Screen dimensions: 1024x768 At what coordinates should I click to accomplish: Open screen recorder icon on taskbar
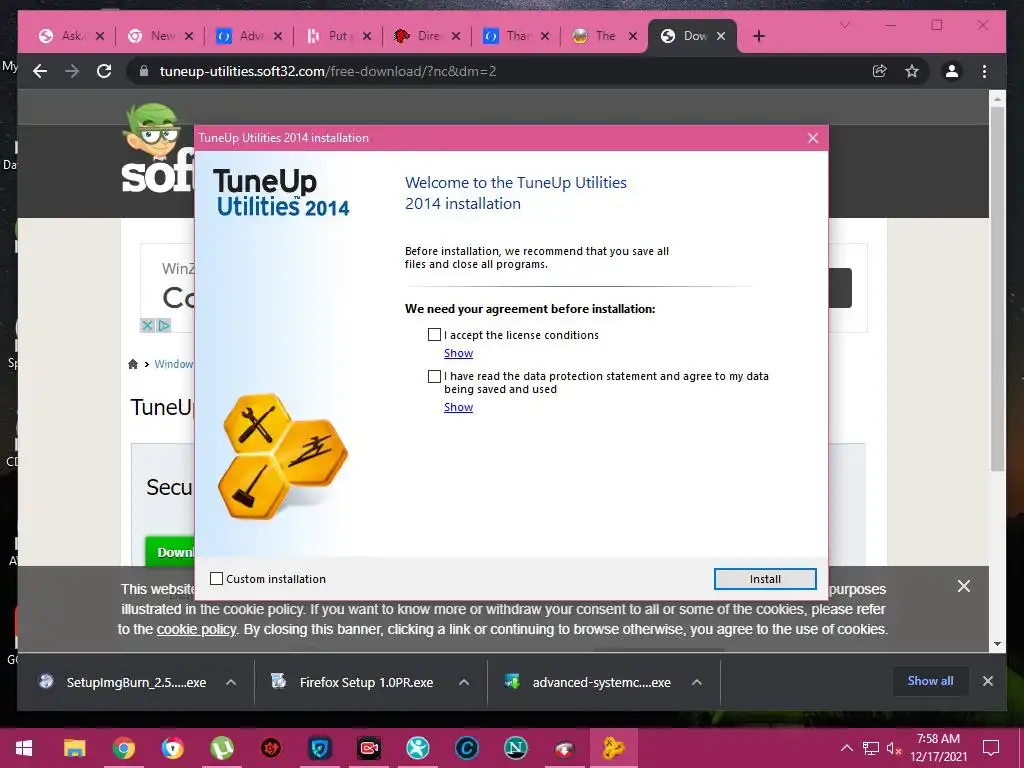pyautogui.click(x=369, y=748)
